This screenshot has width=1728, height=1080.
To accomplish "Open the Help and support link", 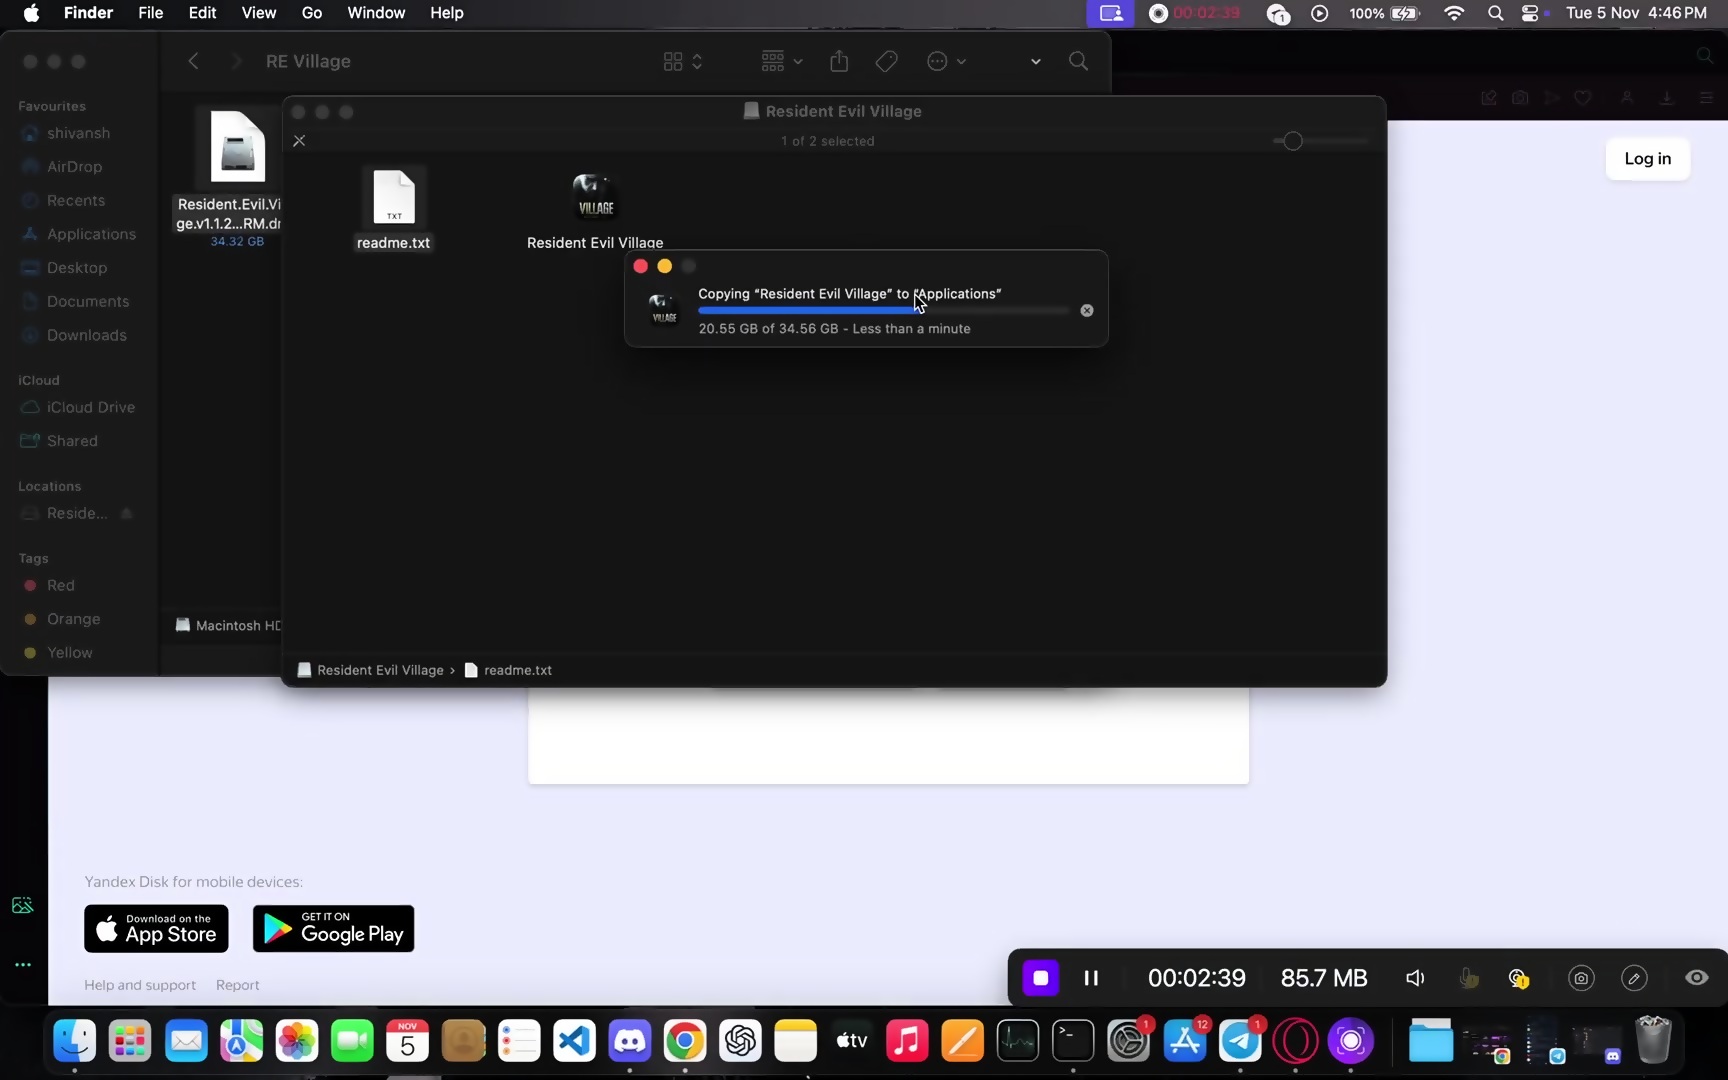I will pyautogui.click(x=140, y=985).
